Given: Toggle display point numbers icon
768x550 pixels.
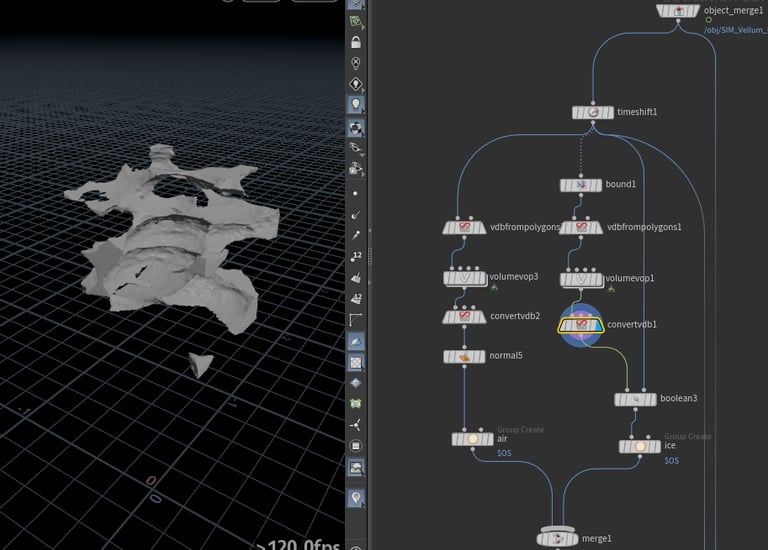Looking at the screenshot, I should (x=356, y=257).
